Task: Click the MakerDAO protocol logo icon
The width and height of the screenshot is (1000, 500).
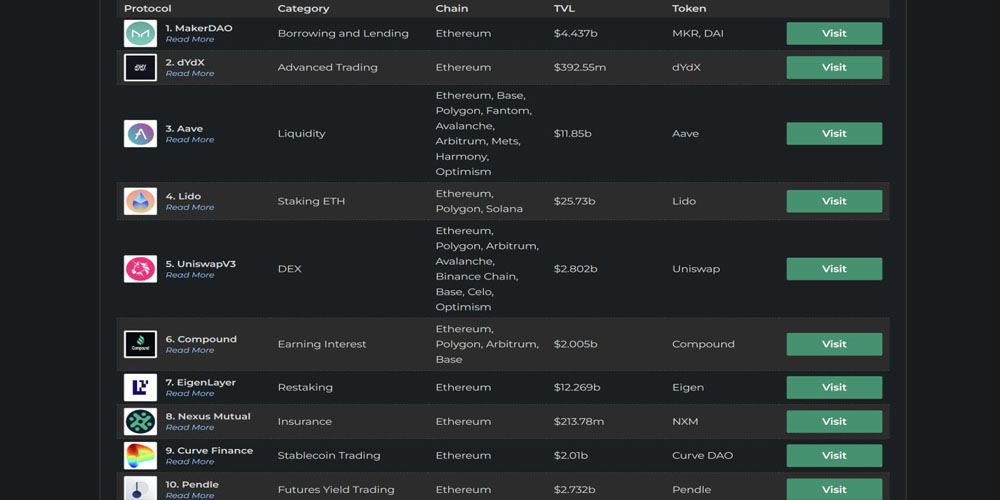Action: pyautogui.click(x=140, y=34)
